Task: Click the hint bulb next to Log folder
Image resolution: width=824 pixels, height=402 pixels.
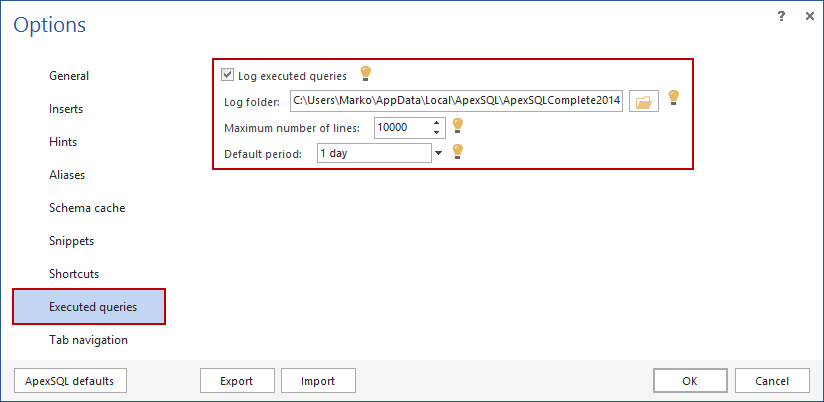Action: 674,98
